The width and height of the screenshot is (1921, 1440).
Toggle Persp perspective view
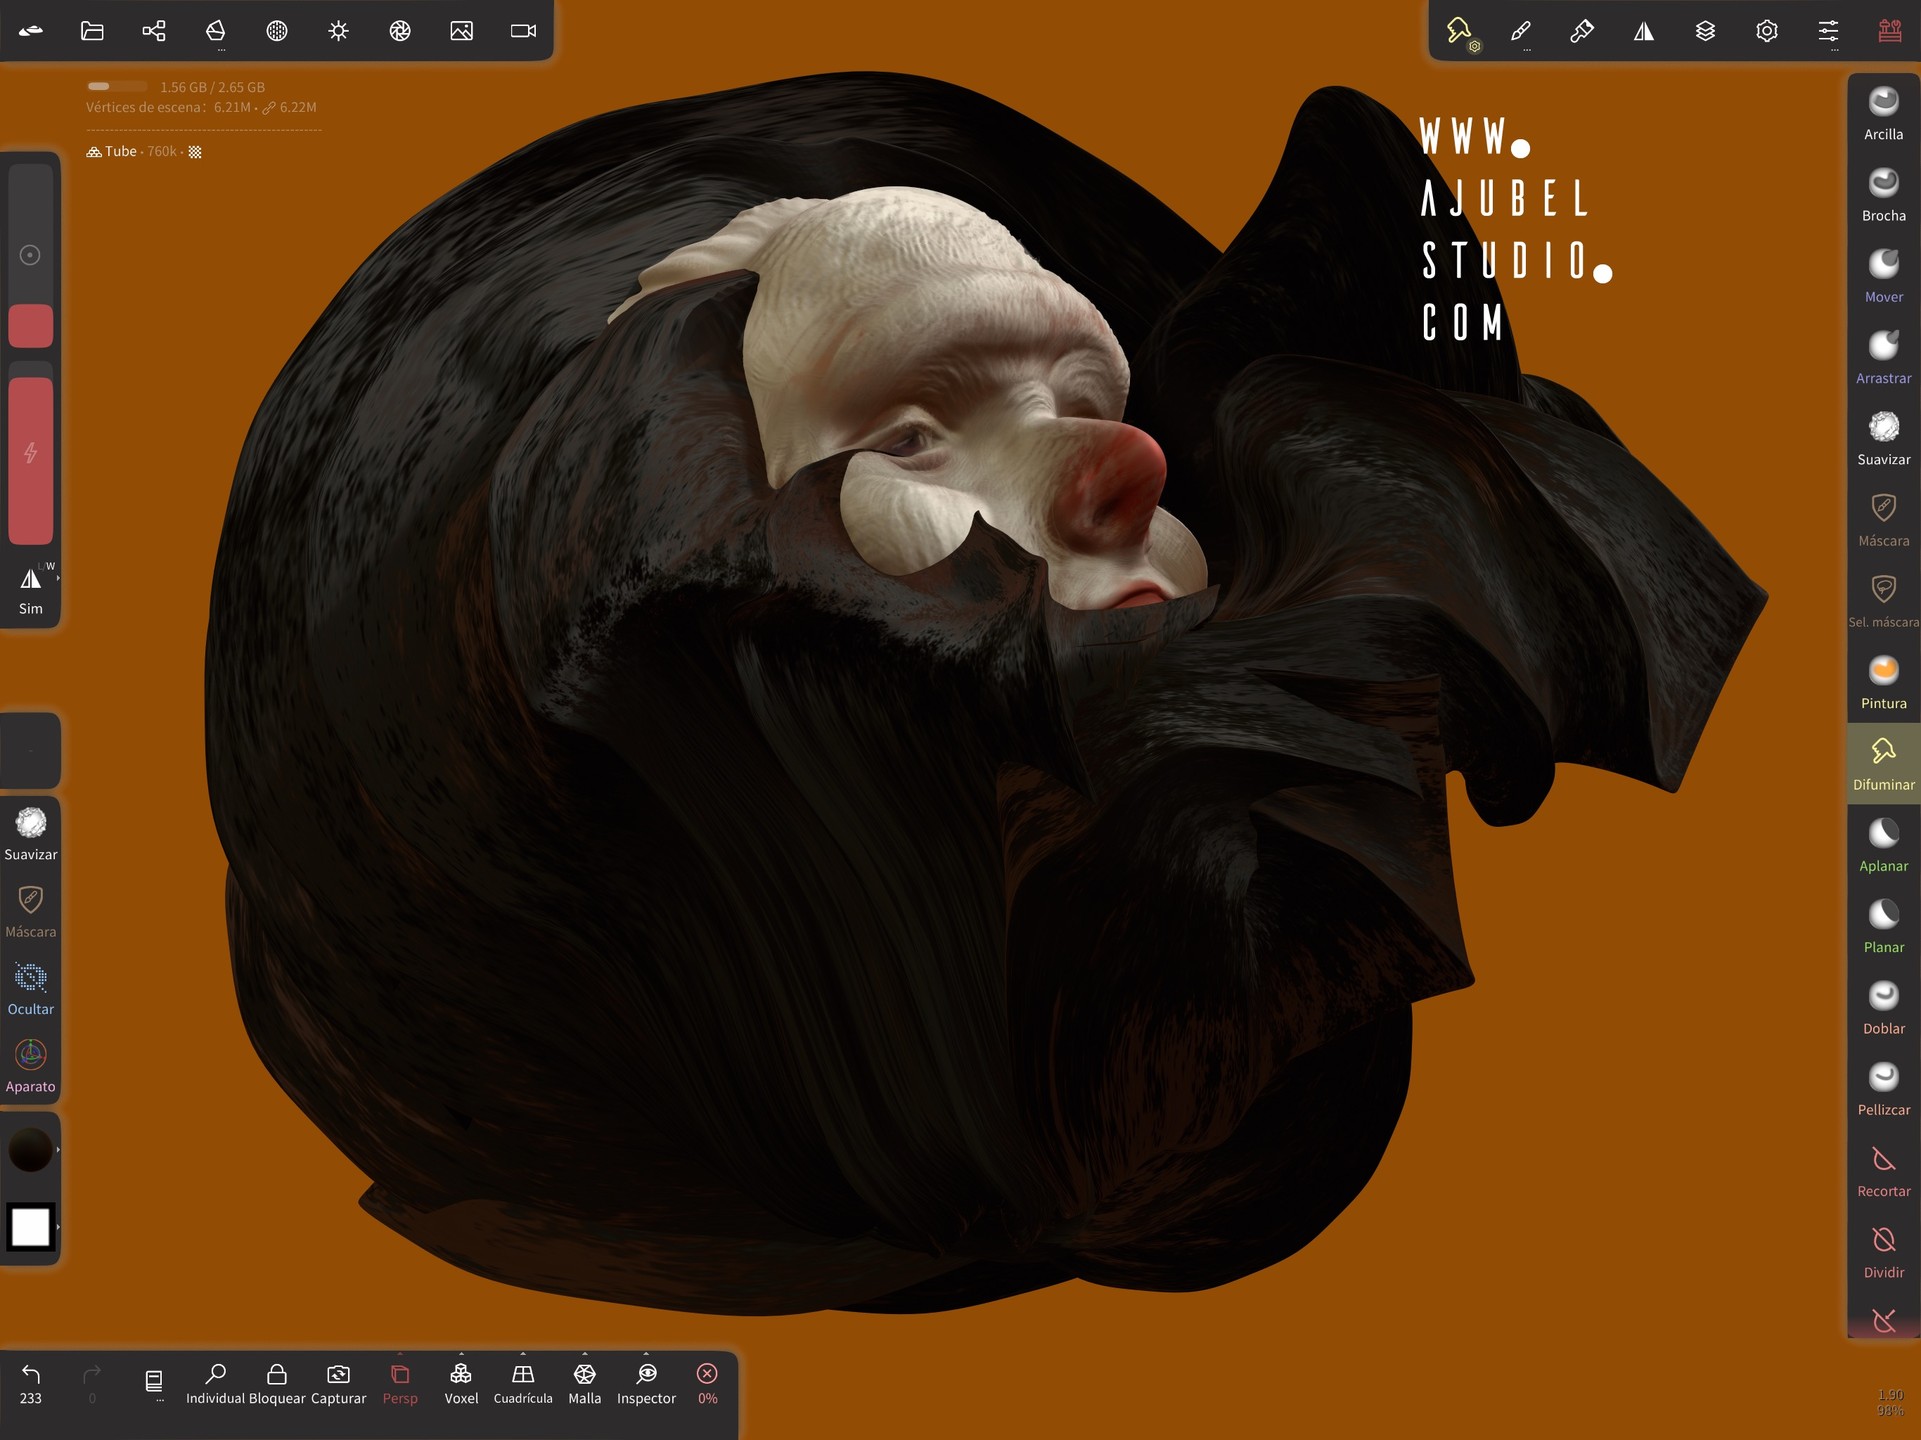coord(400,1383)
